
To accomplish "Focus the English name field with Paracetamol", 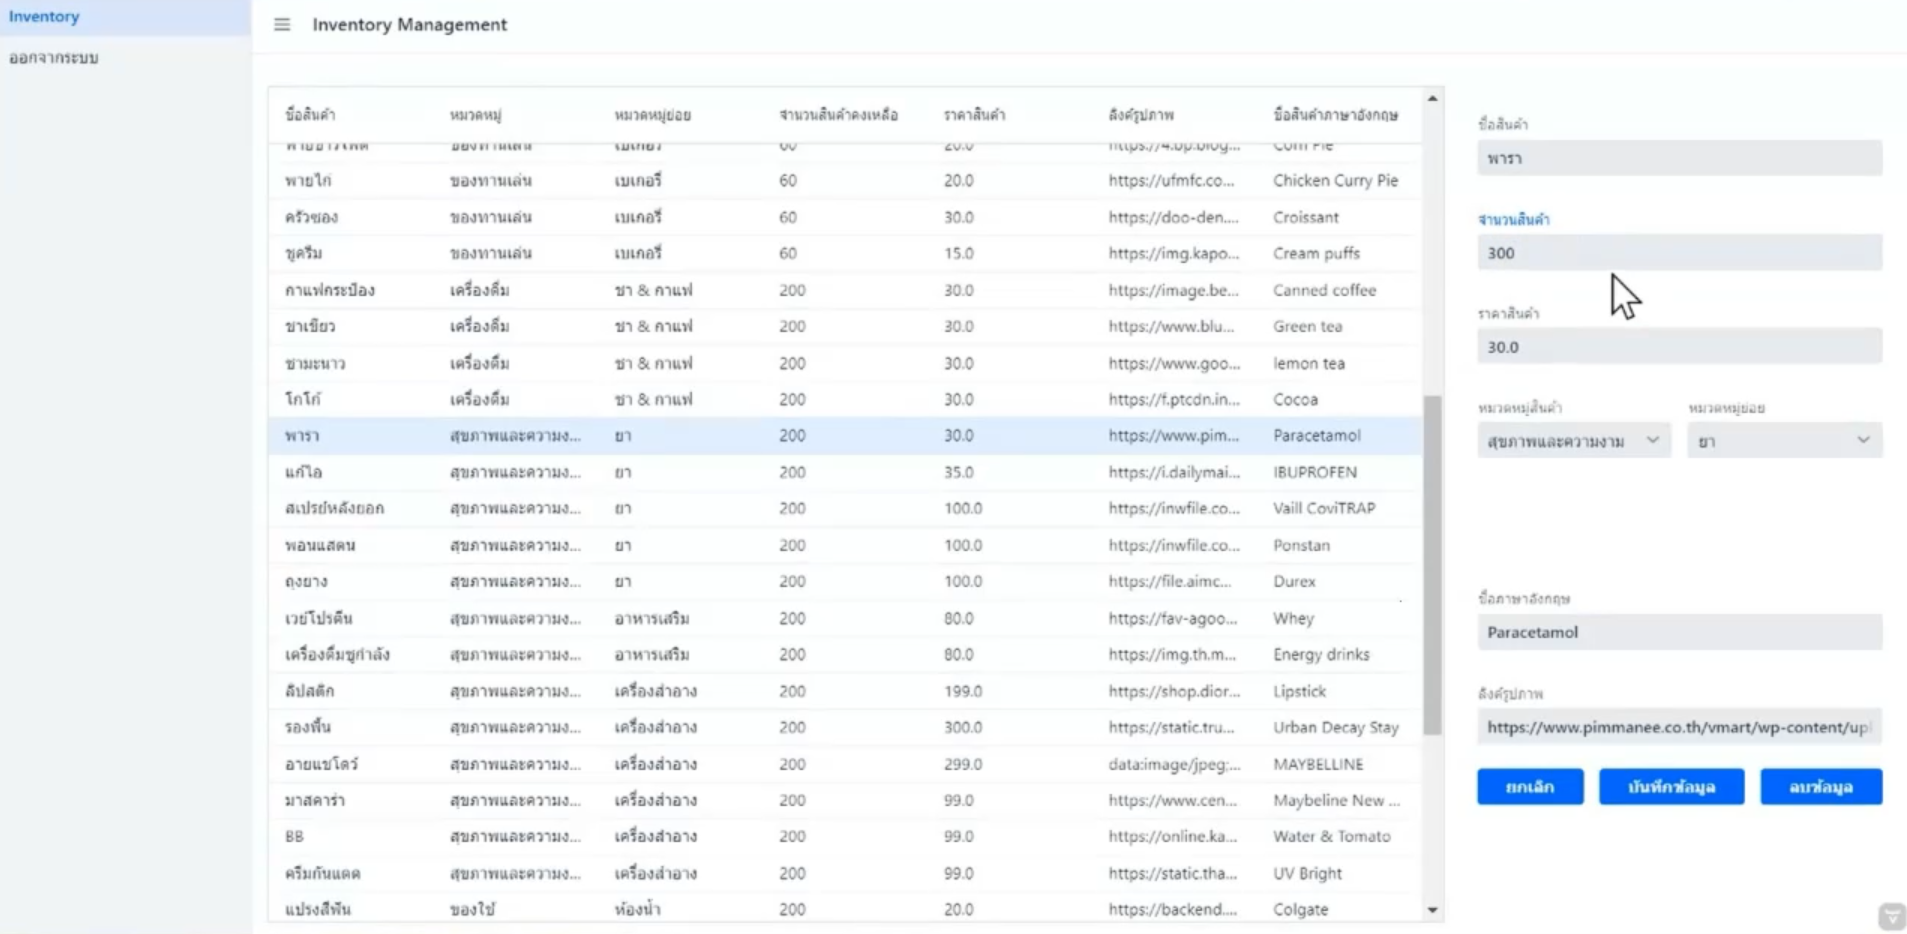I will click(x=1678, y=632).
